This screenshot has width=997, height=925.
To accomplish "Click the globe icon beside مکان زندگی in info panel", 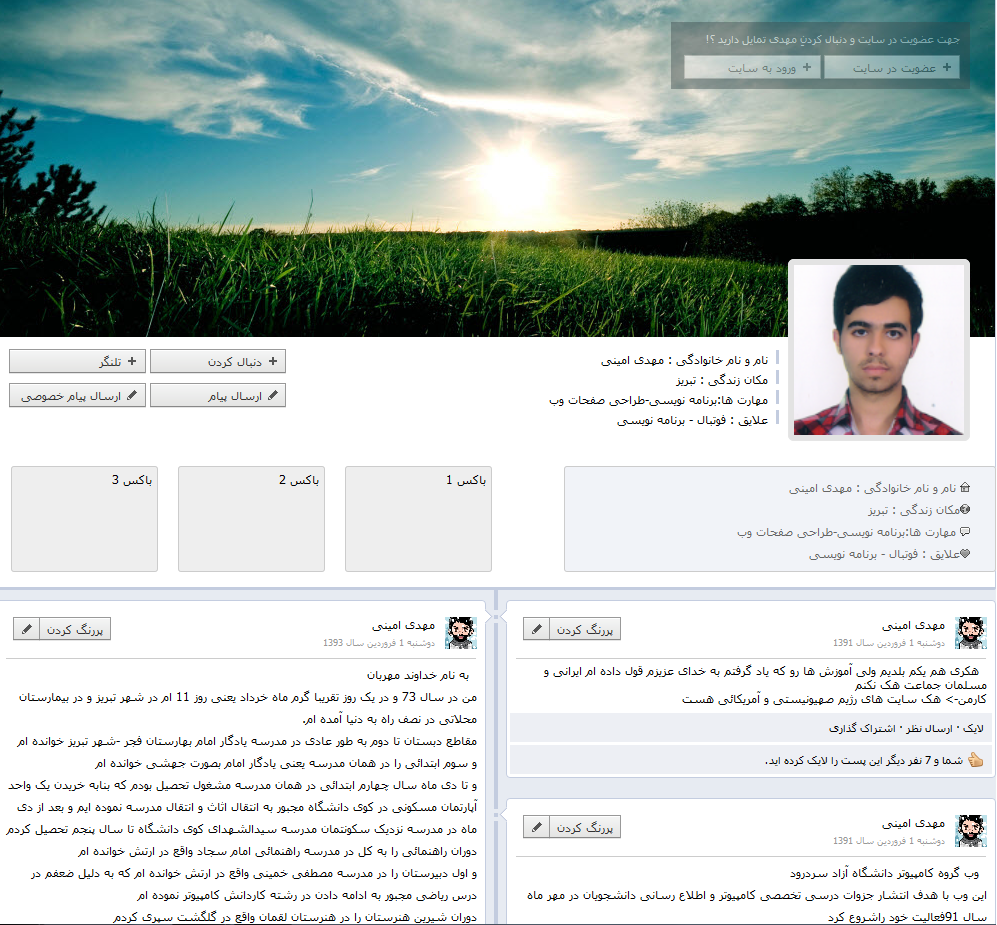I will [965, 510].
